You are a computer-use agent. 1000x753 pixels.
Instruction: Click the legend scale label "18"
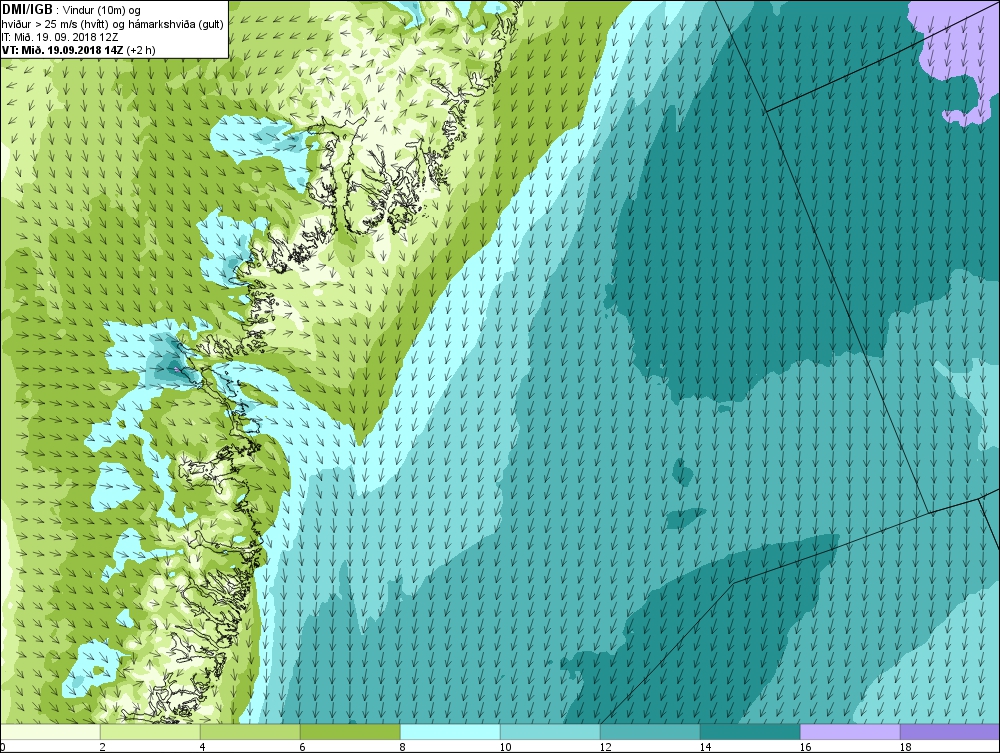coord(906,747)
